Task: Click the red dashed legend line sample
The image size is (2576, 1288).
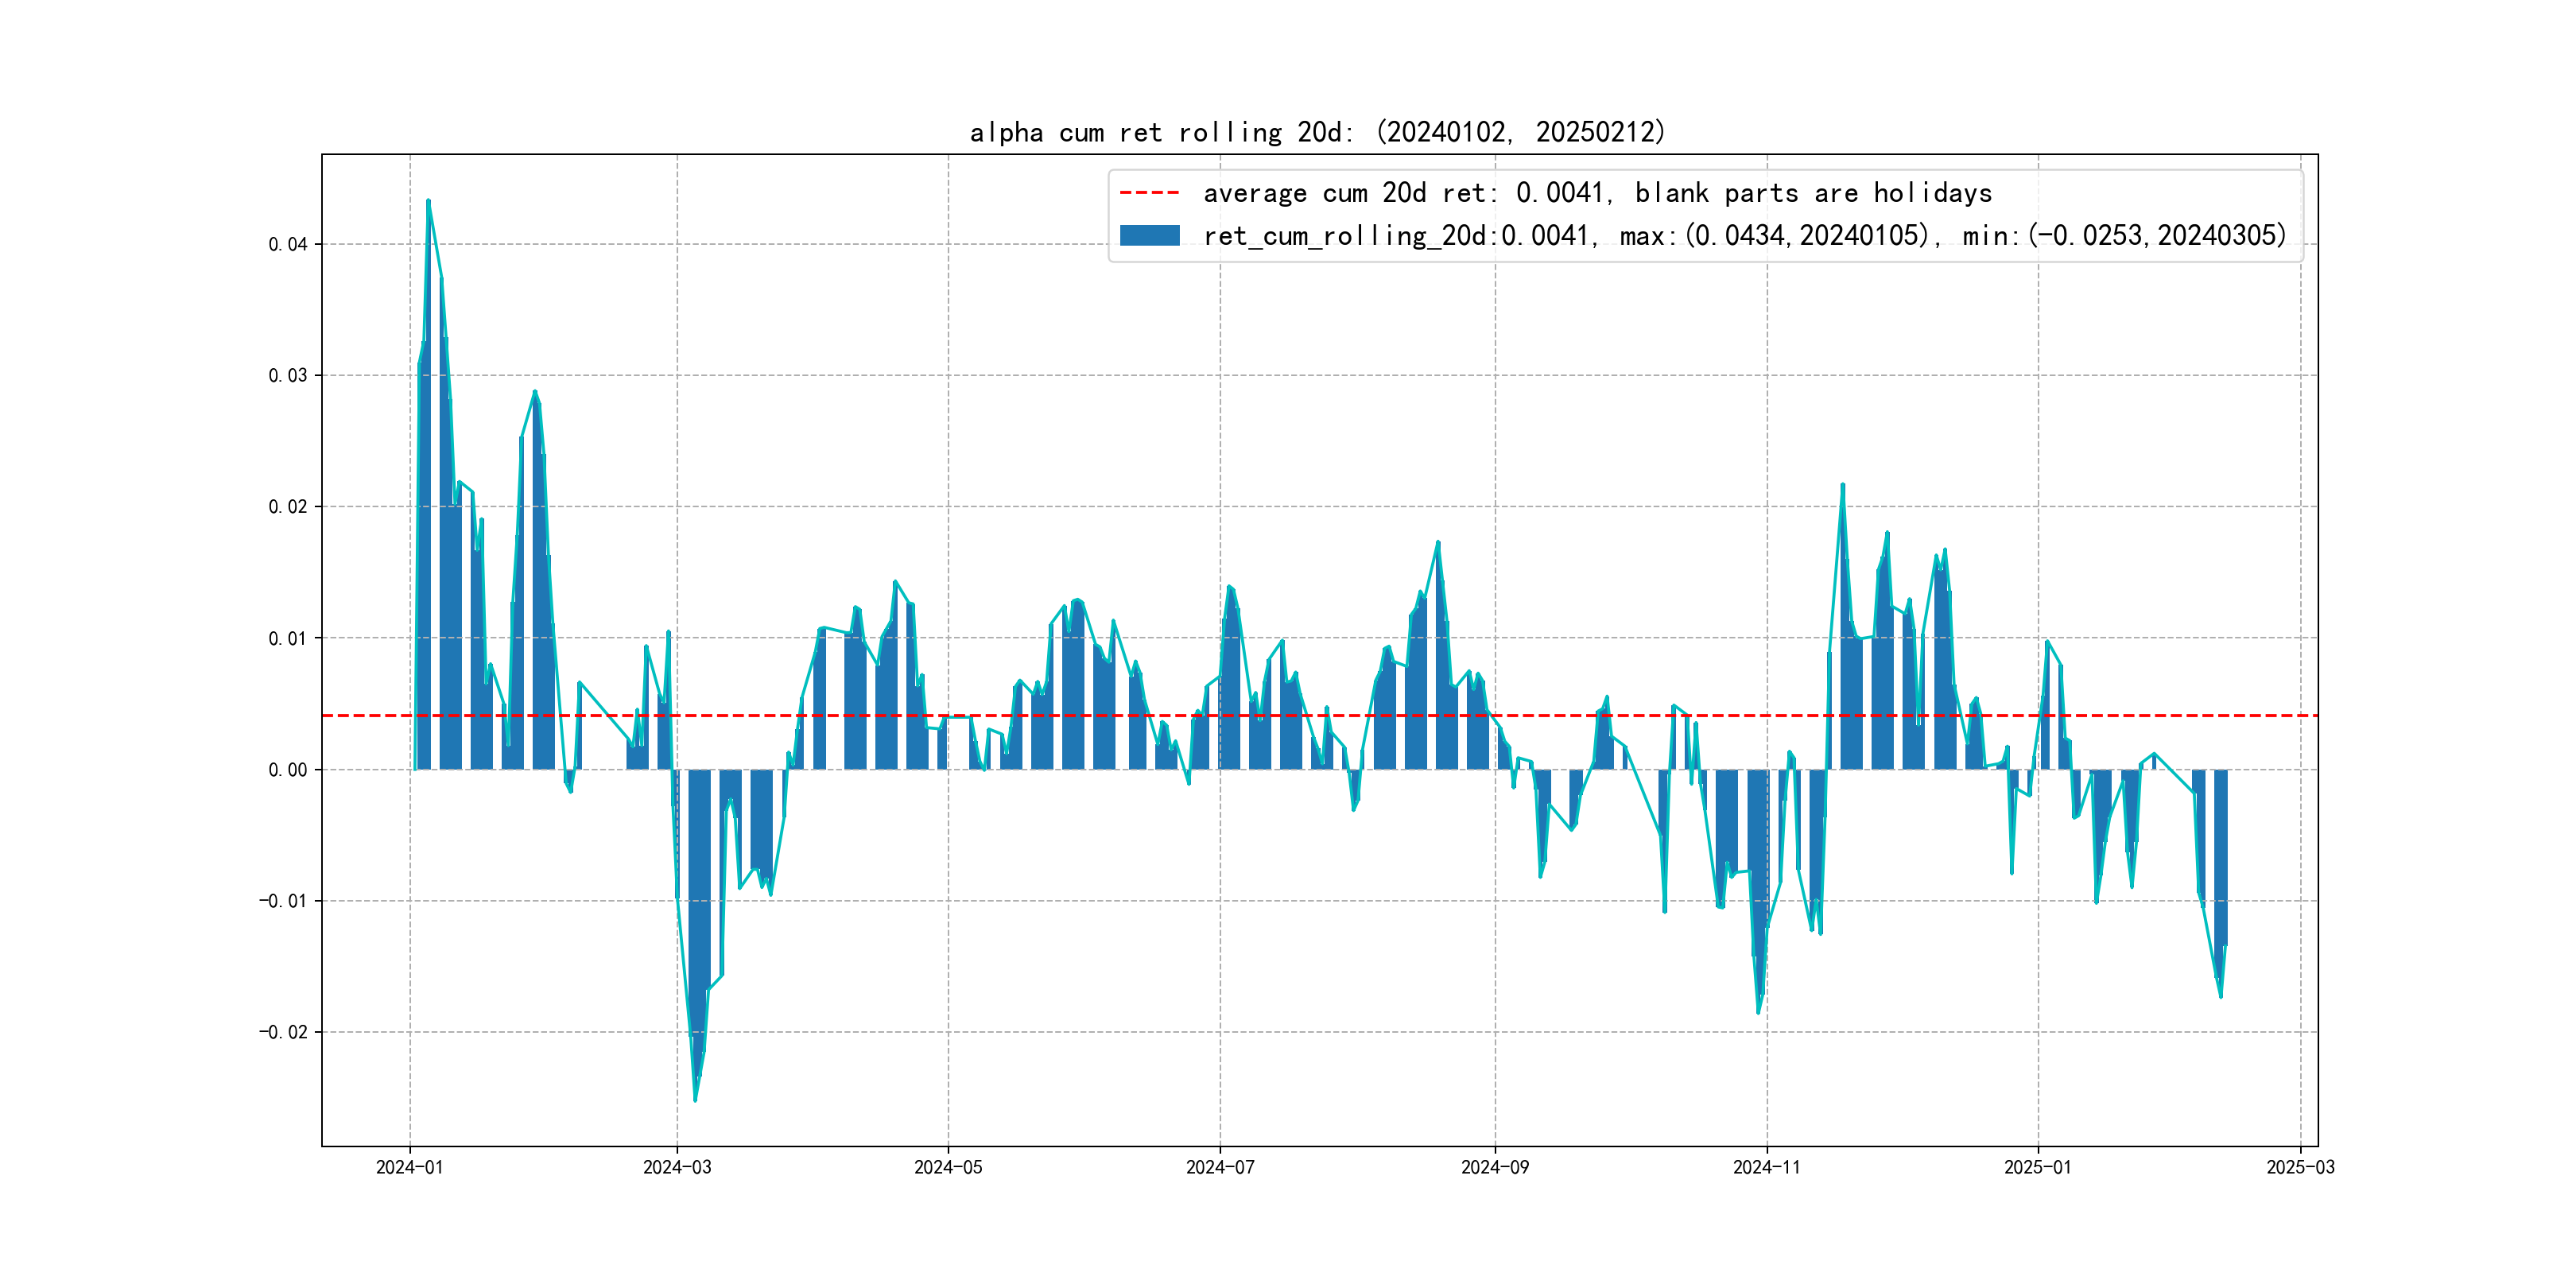Action: pyautogui.click(x=1149, y=192)
